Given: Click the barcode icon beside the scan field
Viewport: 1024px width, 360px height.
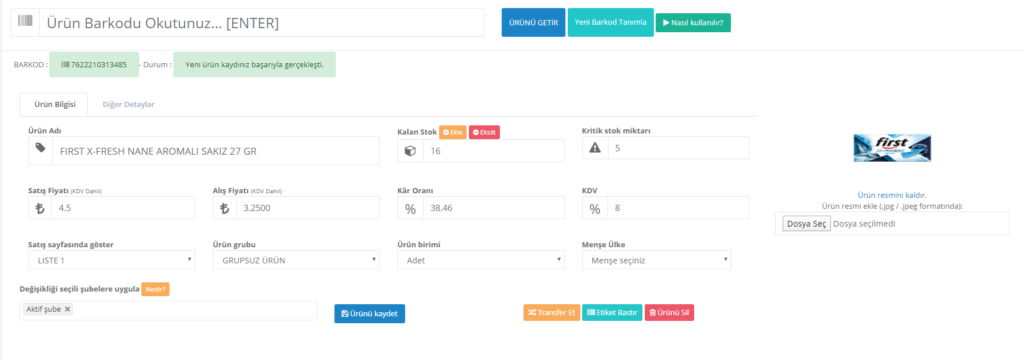Looking at the screenshot, I should 25,22.
